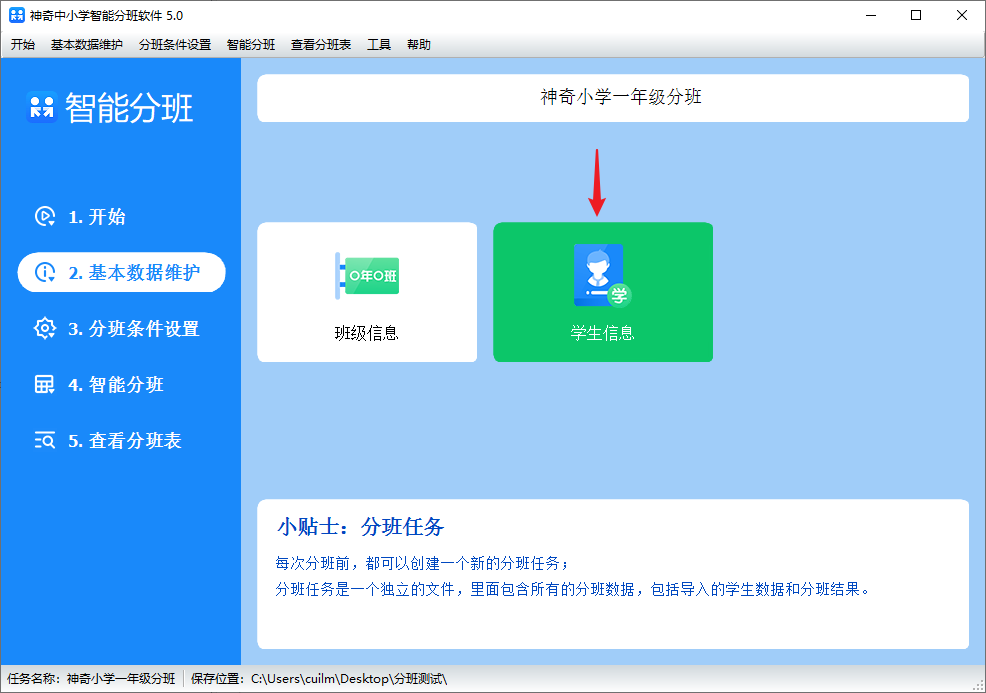Minimize the application window
This screenshot has height=693, width=986.
point(871,15)
